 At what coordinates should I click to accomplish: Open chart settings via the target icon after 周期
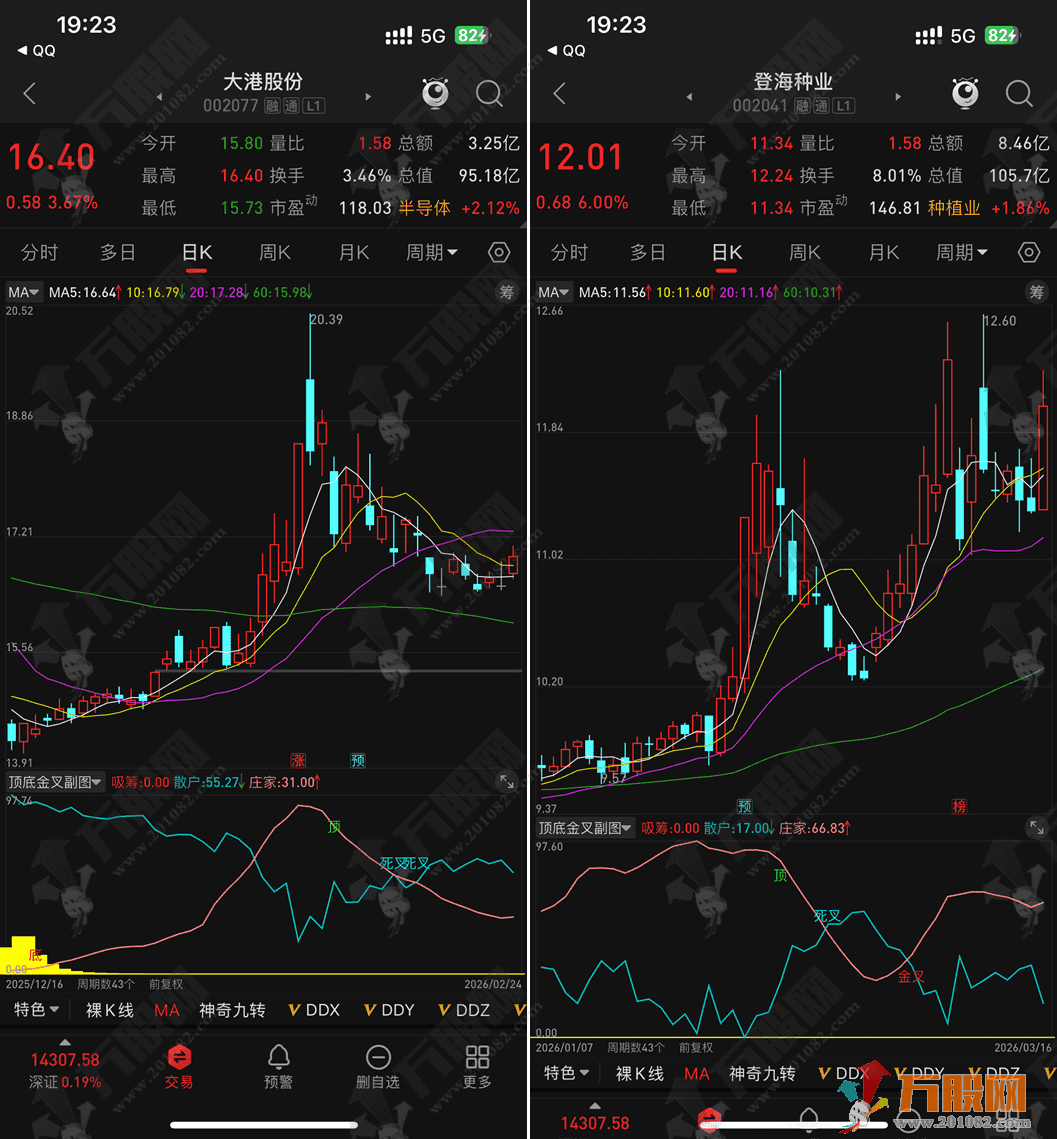tap(498, 252)
